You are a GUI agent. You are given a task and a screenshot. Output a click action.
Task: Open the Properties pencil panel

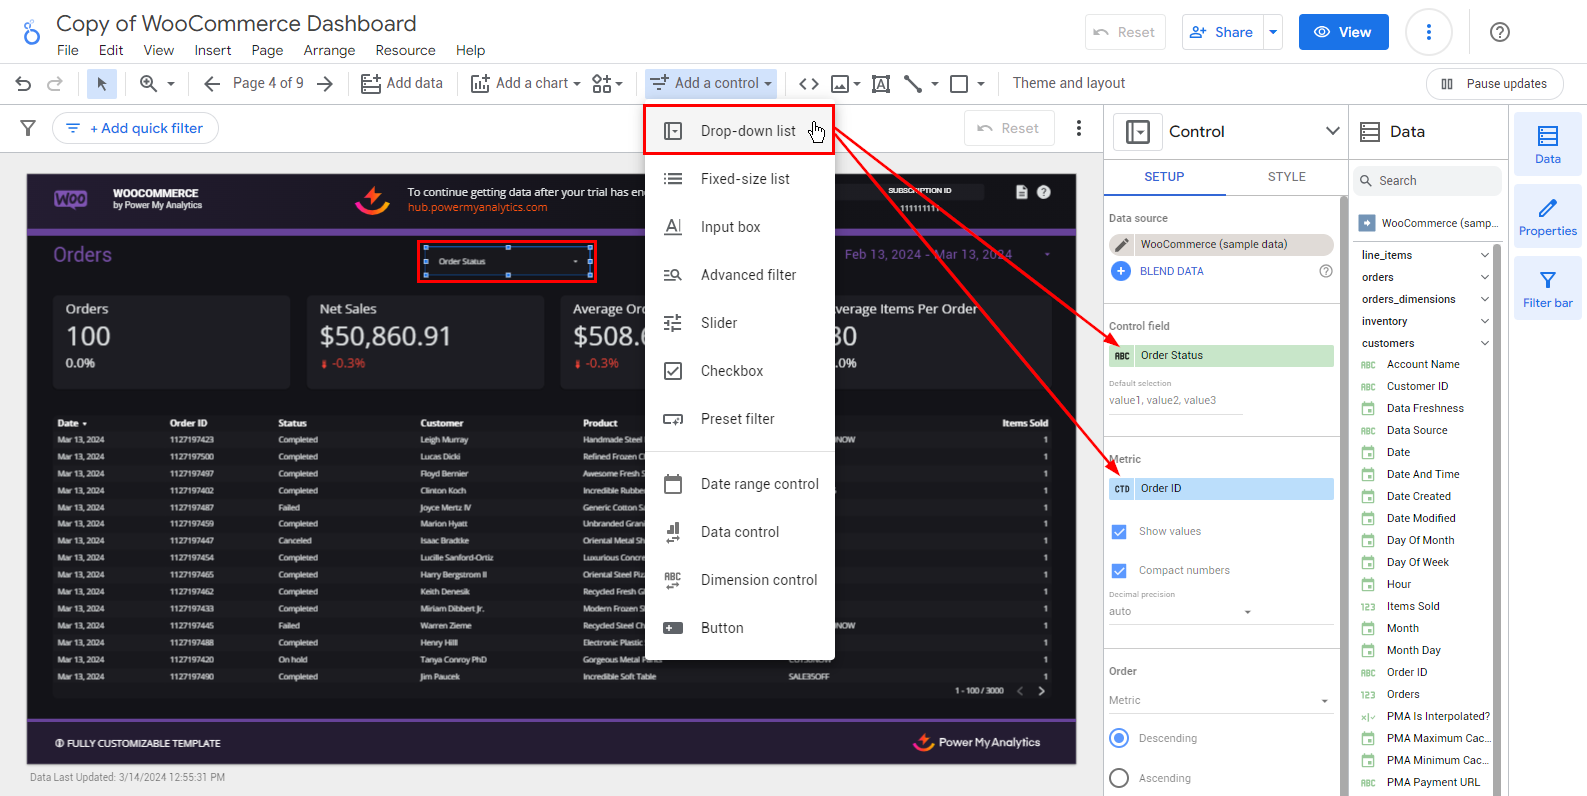tap(1547, 217)
